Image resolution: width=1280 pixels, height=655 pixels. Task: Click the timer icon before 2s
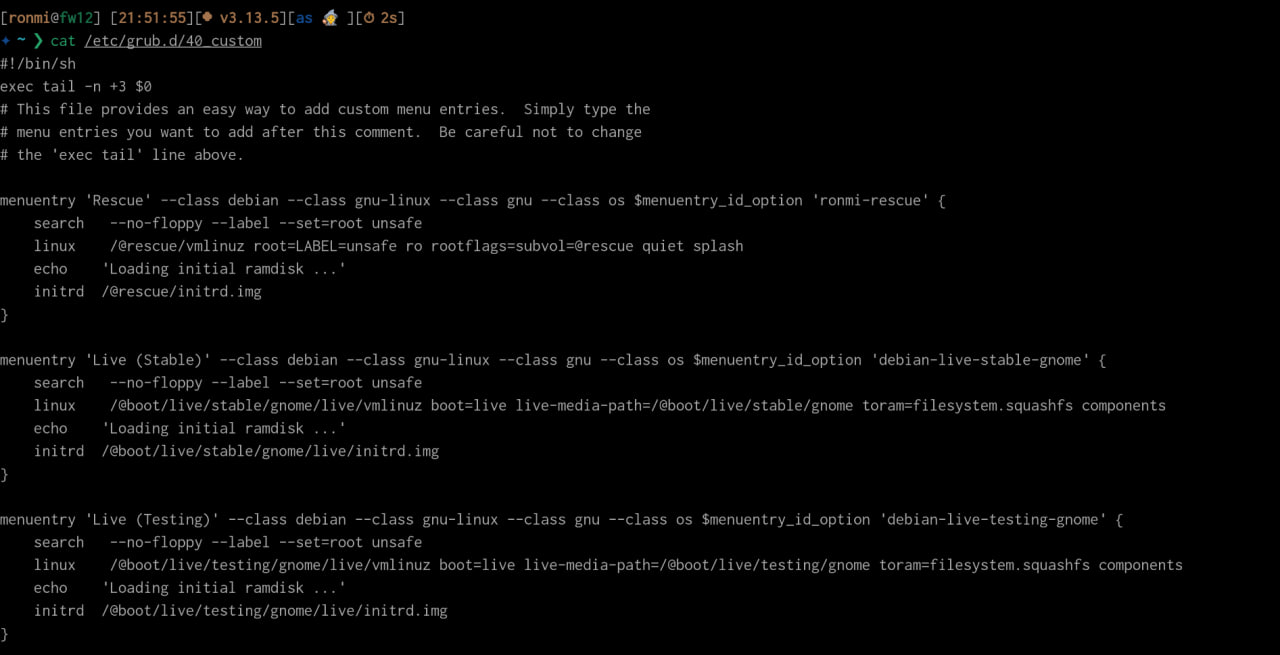point(368,18)
